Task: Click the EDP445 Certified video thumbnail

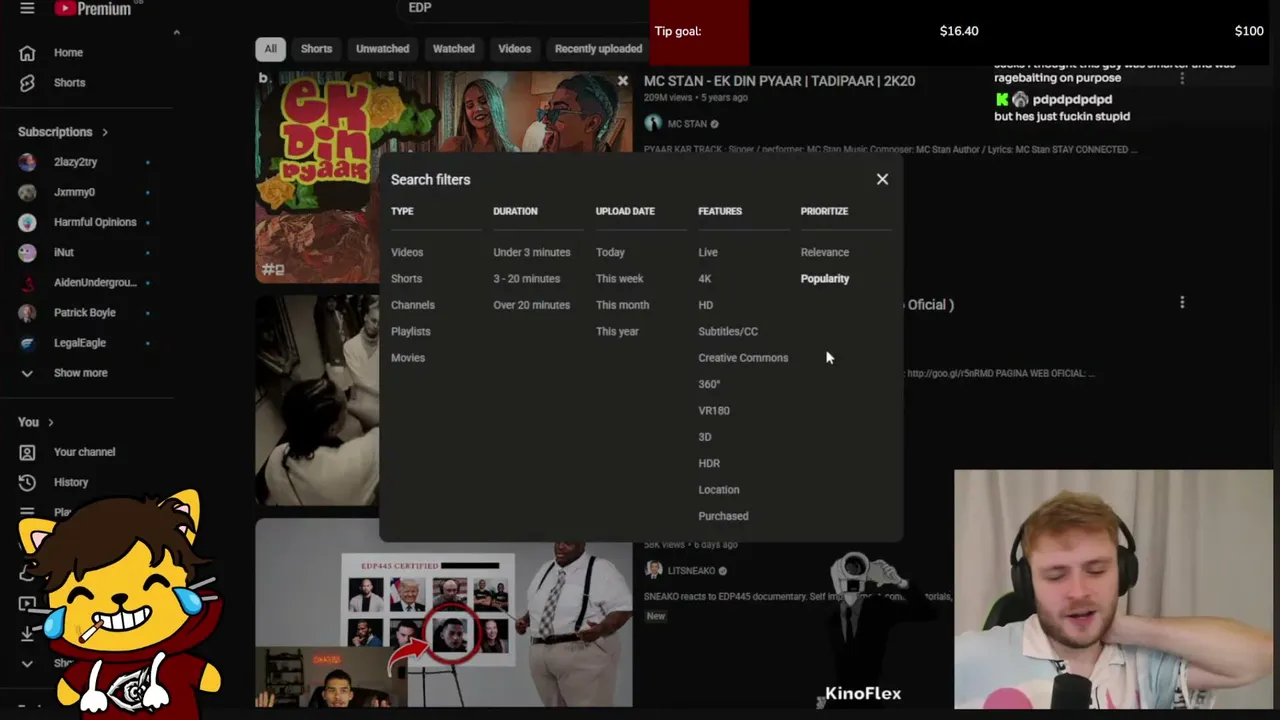Action: pyautogui.click(x=444, y=613)
